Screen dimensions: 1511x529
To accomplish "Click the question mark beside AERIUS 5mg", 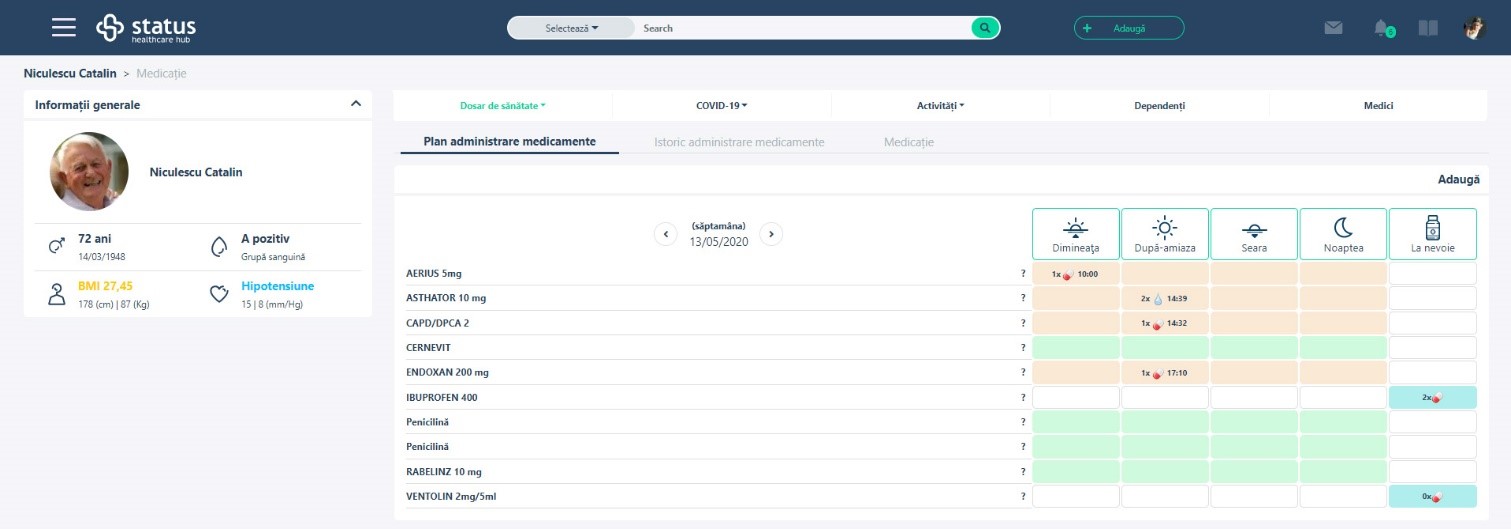I will (1022, 273).
